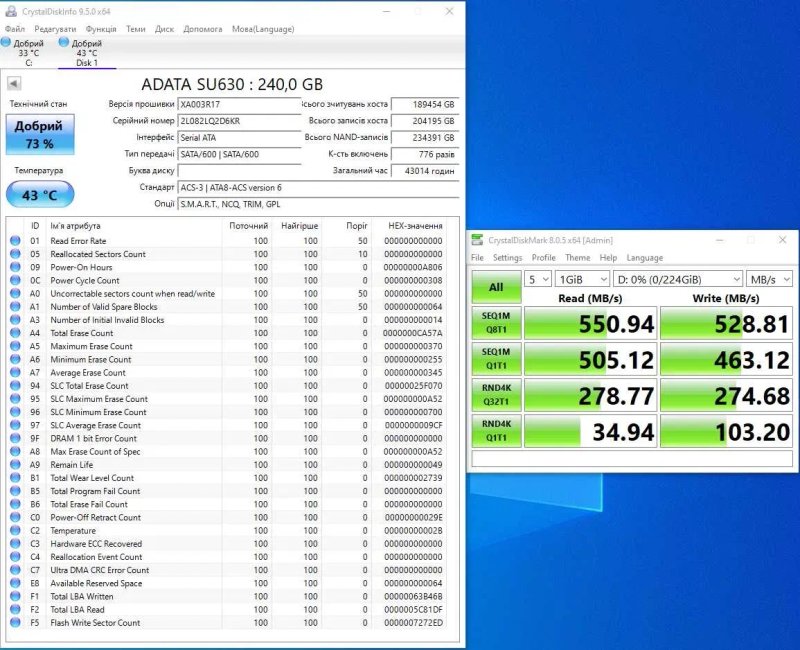The height and width of the screenshot is (650, 800).
Task: Open the test count dropdown showing 5
Action: 538,279
